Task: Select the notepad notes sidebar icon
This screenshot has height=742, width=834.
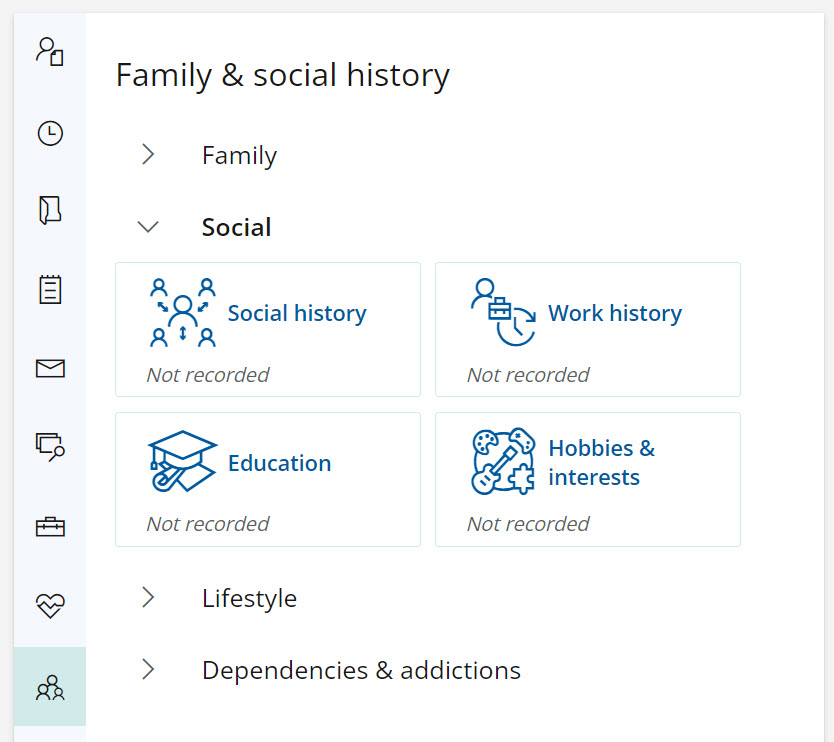Action: tap(50, 289)
